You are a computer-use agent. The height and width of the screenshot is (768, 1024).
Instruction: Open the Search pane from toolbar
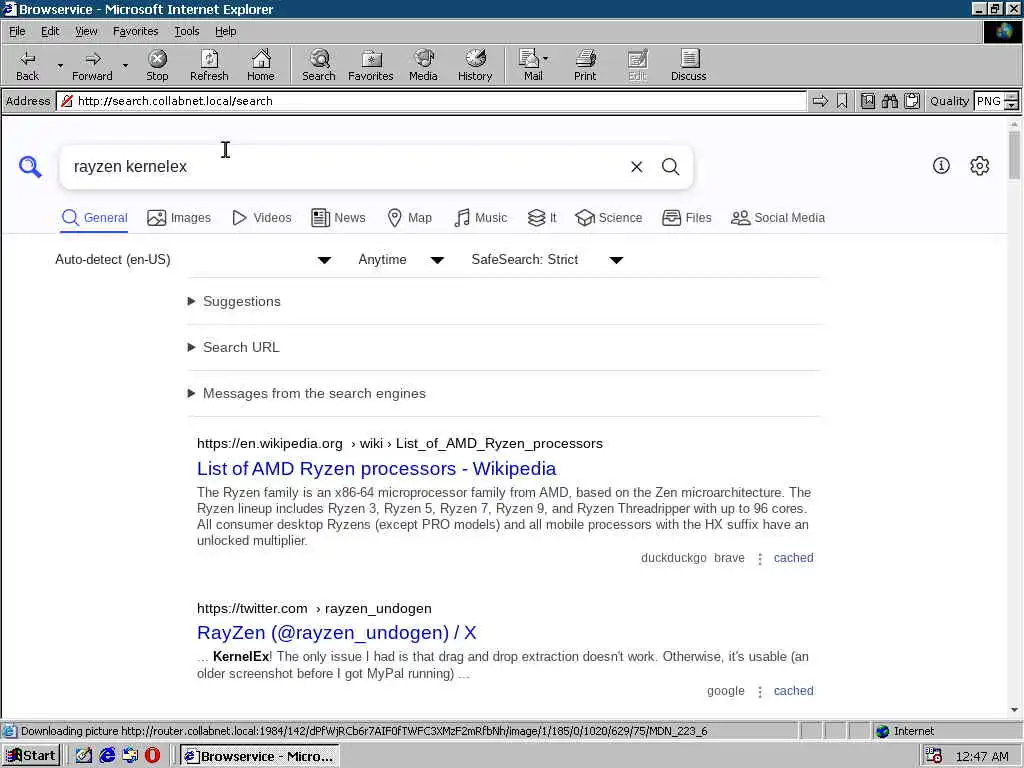click(319, 65)
